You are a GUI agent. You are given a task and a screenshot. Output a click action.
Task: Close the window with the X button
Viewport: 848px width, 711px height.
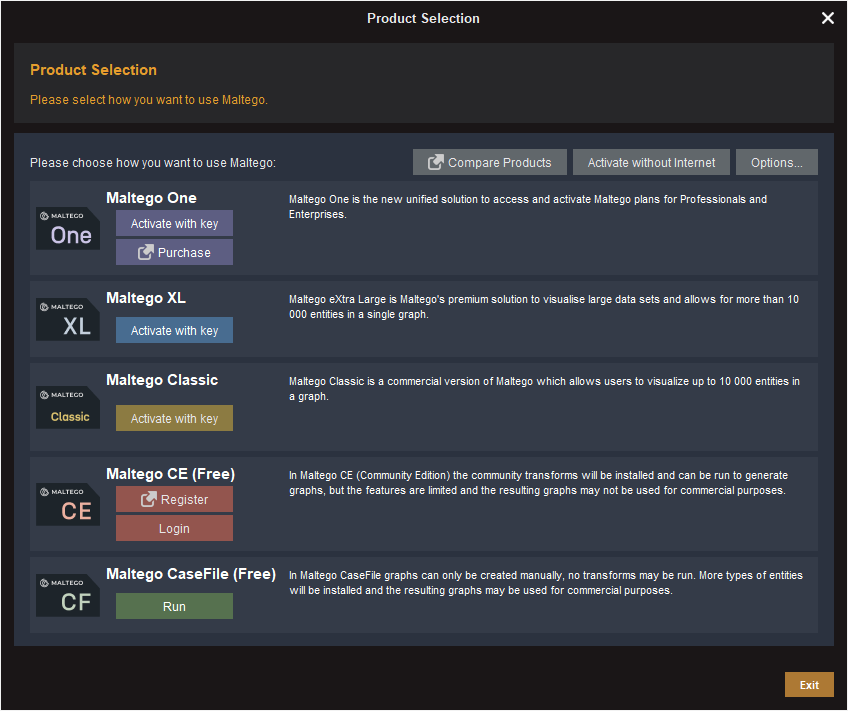point(827,17)
